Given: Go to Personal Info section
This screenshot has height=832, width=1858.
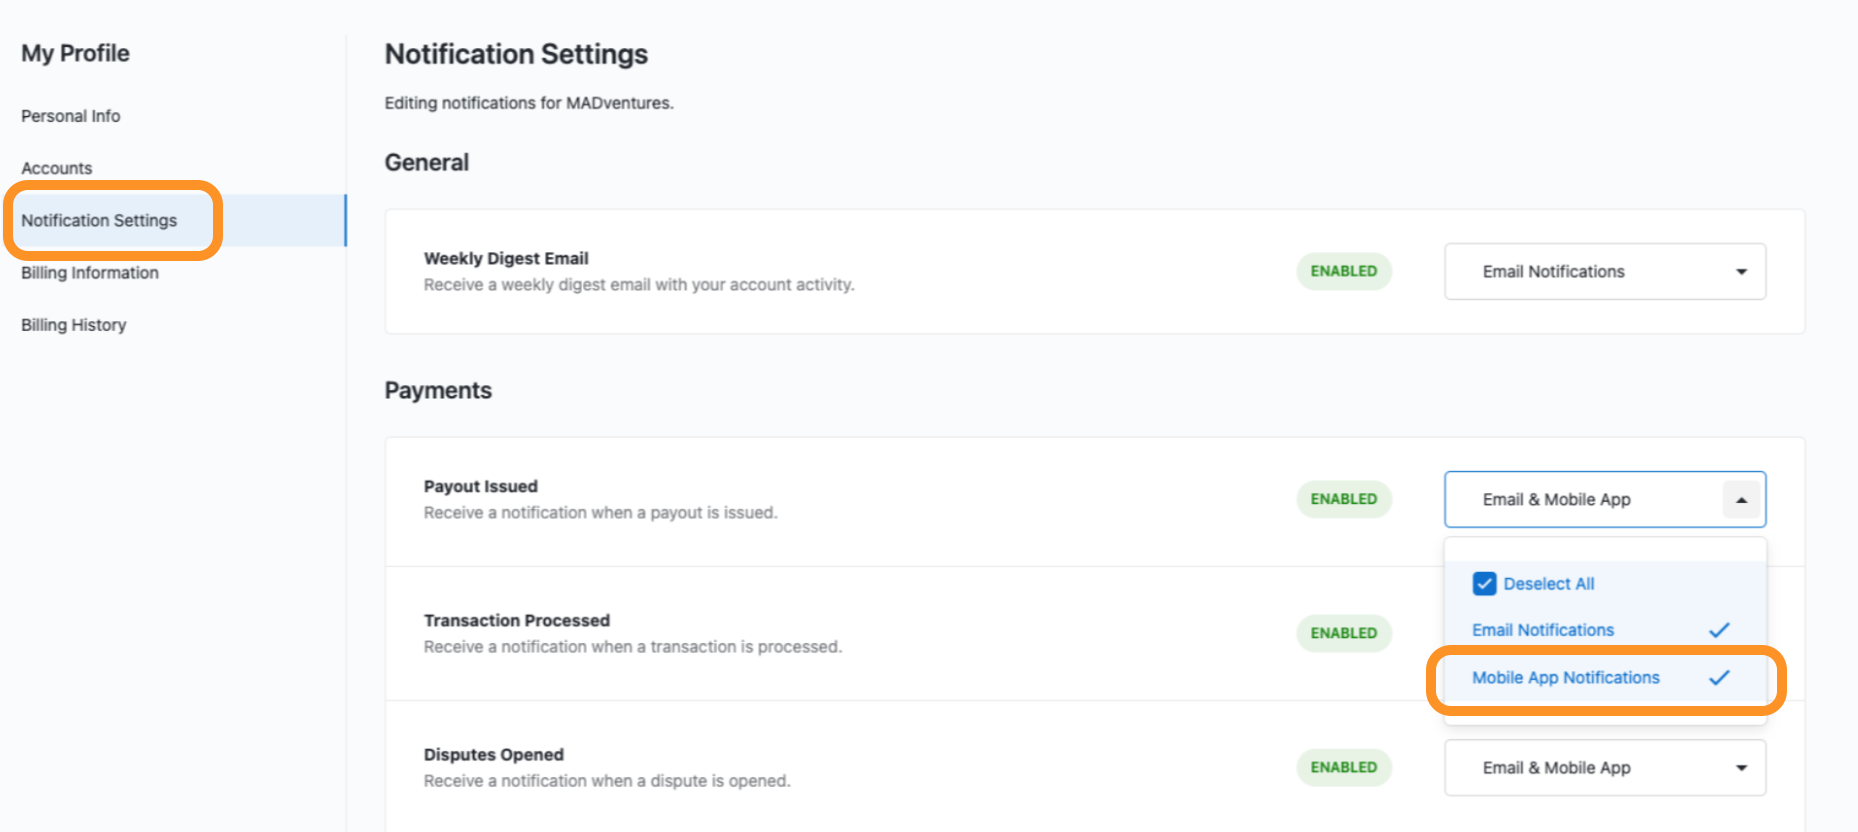Looking at the screenshot, I should click(71, 116).
